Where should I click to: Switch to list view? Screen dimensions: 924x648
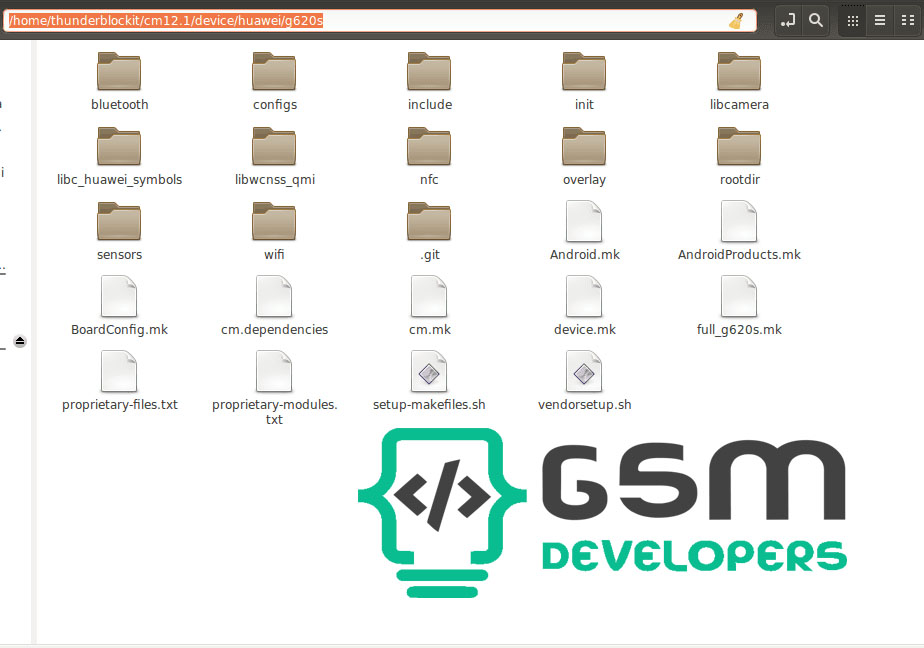(x=880, y=21)
